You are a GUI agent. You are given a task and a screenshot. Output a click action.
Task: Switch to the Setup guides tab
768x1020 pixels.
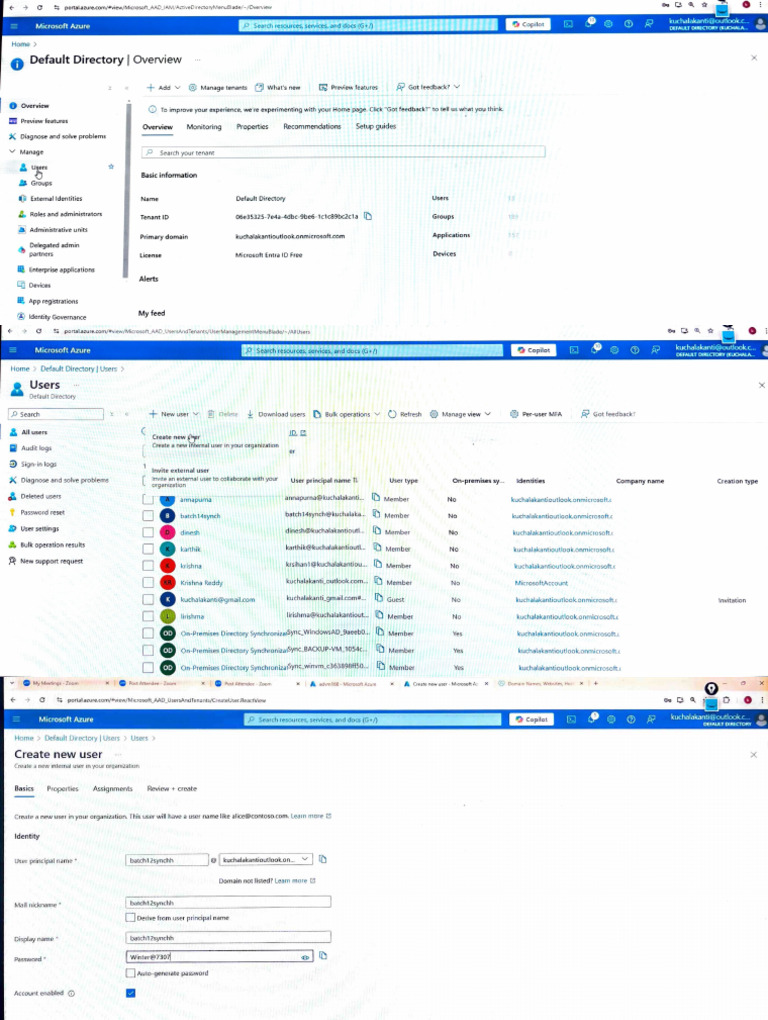(376, 126)
